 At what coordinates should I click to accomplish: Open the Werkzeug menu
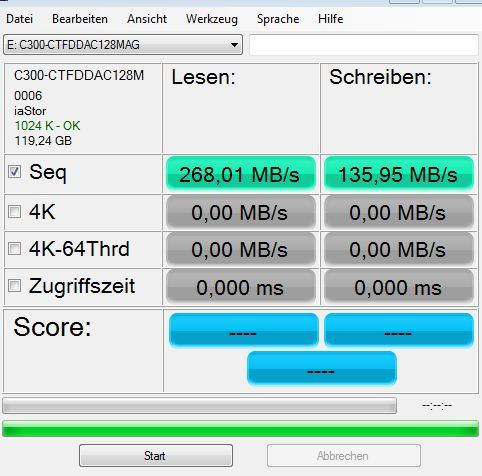[212, 19]
